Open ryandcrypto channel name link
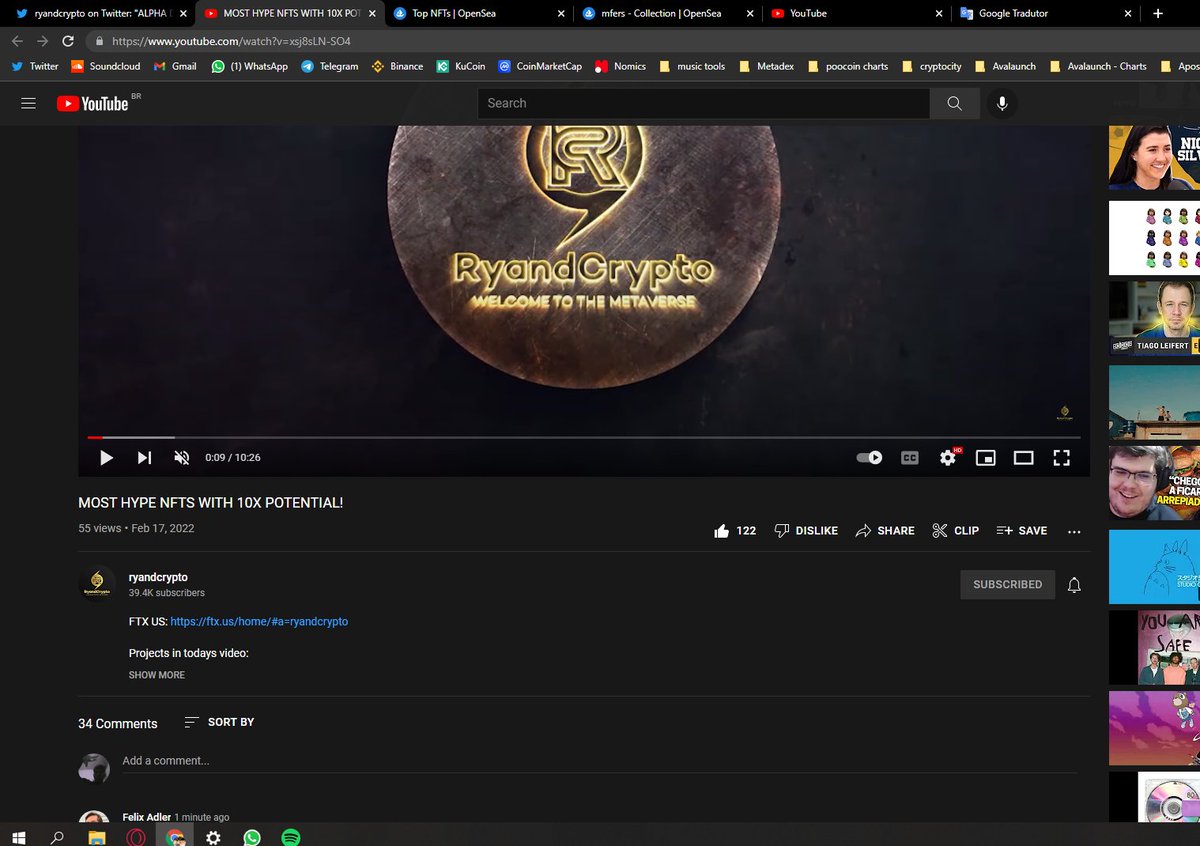The height and width of the screenshot is (846, 1200). [158, 577]
